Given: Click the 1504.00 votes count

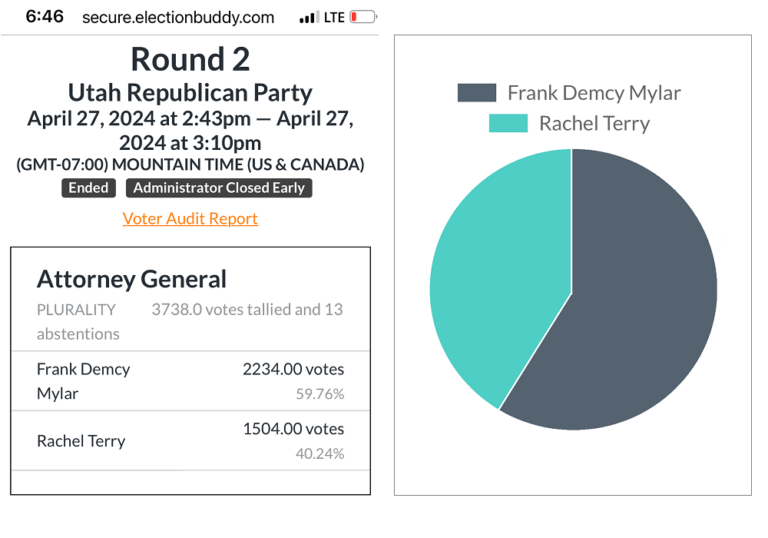Looking at the screenshot, I should click(x=293, y=429).
